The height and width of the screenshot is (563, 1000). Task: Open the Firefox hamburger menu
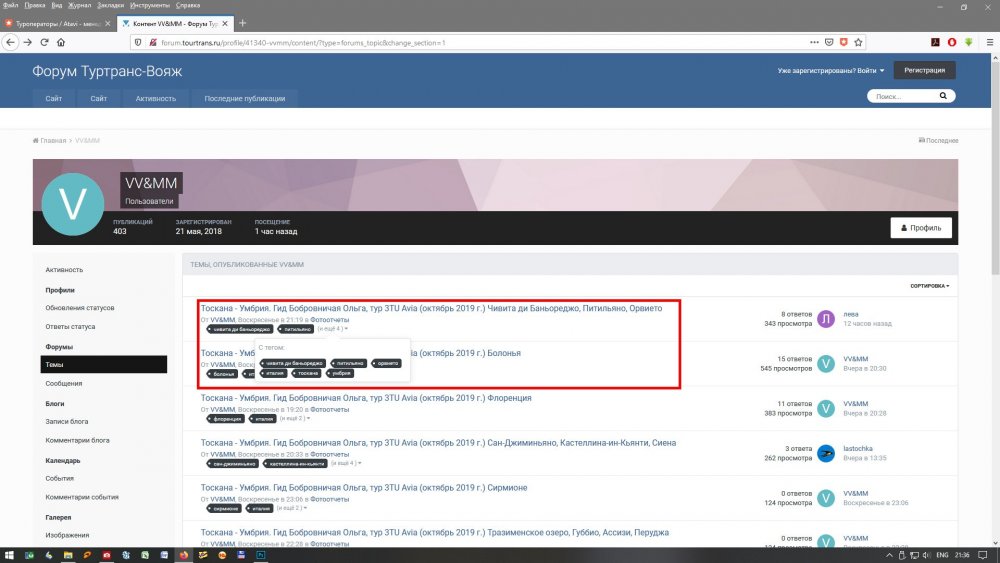(x=987, y=42)
